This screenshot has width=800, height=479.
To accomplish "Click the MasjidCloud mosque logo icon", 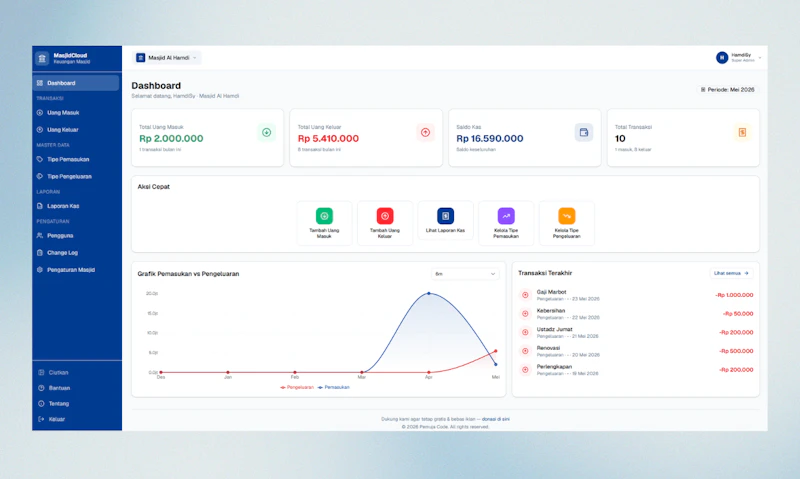I will pyautogui.click(x=42, y=58).
